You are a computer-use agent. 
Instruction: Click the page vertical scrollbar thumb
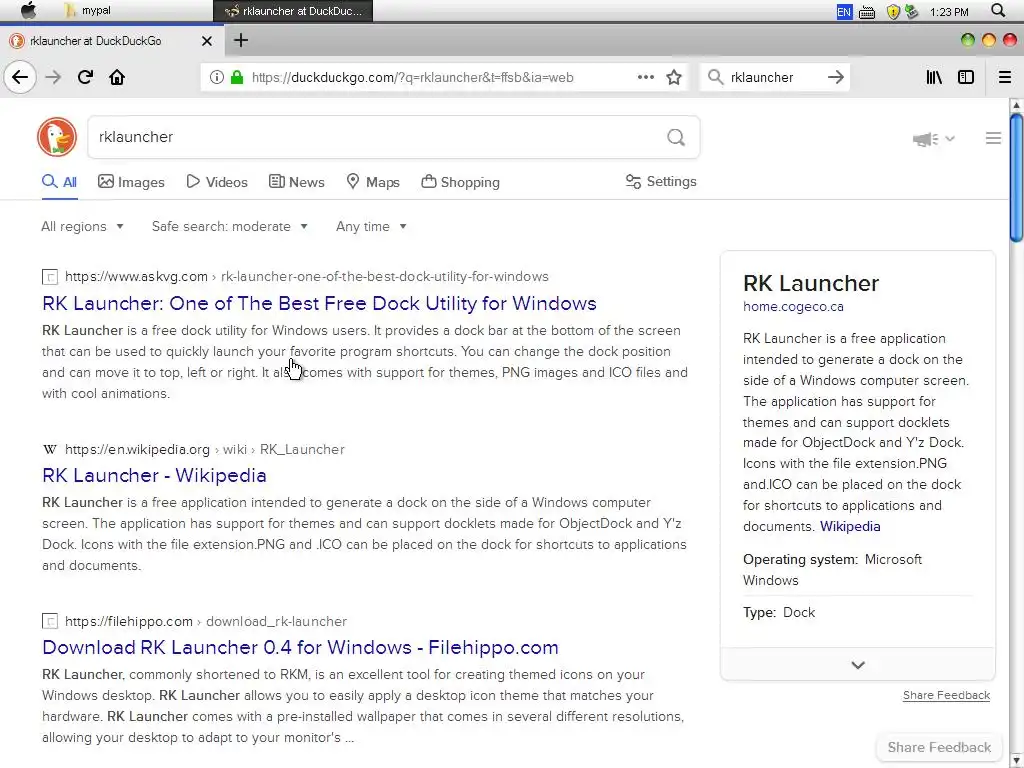(x=1016, y=178)
